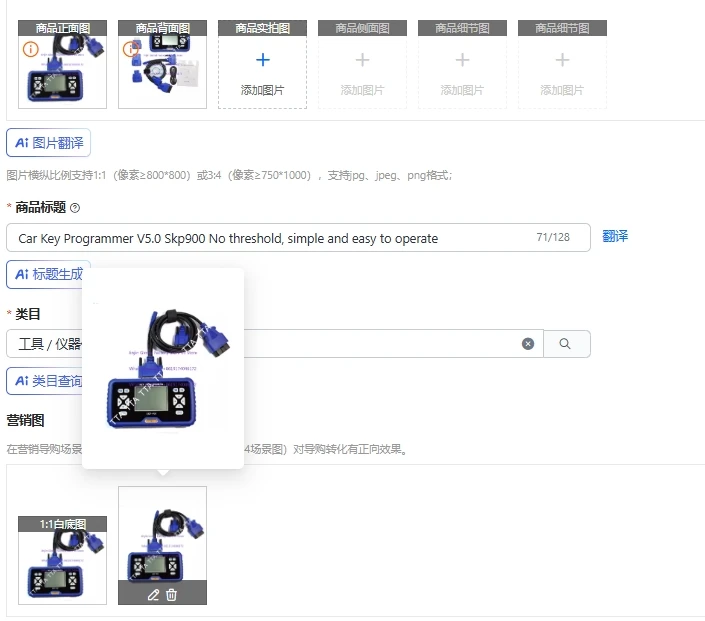
Task: Click the image ratio hint text line
Action: point(229,175)
